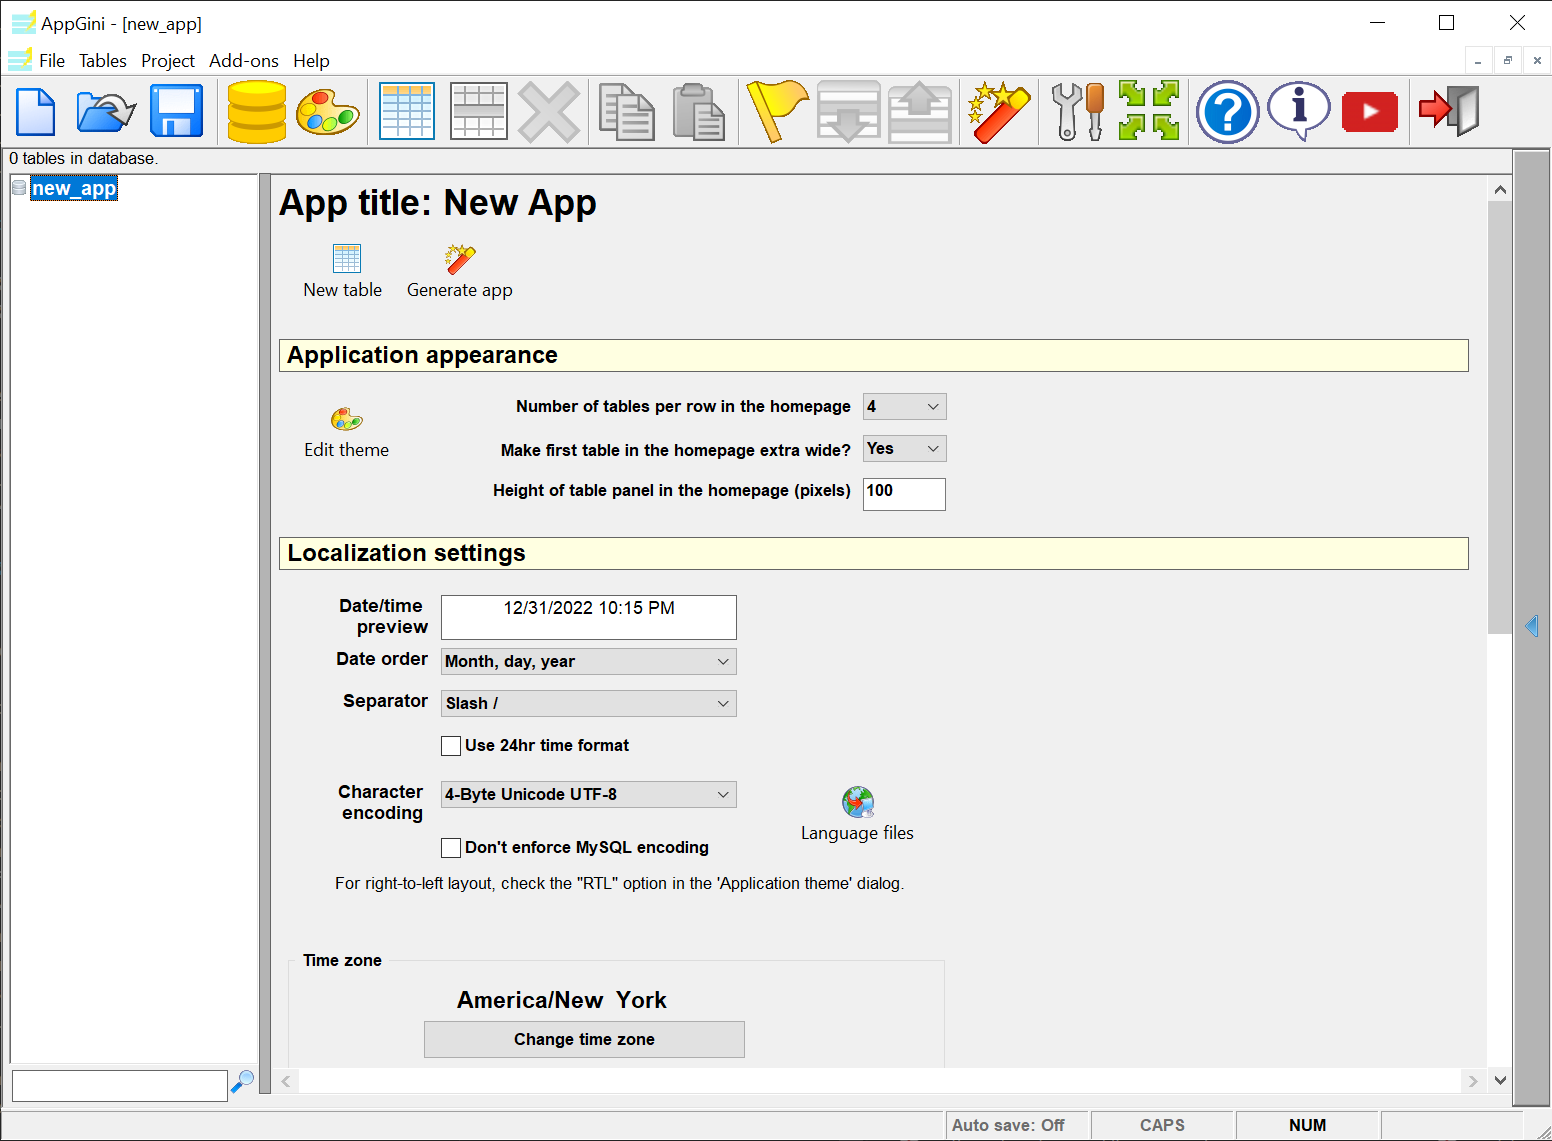This screenshot has height=1141, width=1552.
Task: Click the magic wand generate icon in toolbar
Action: pyautogui.click(x=998, y=111)
